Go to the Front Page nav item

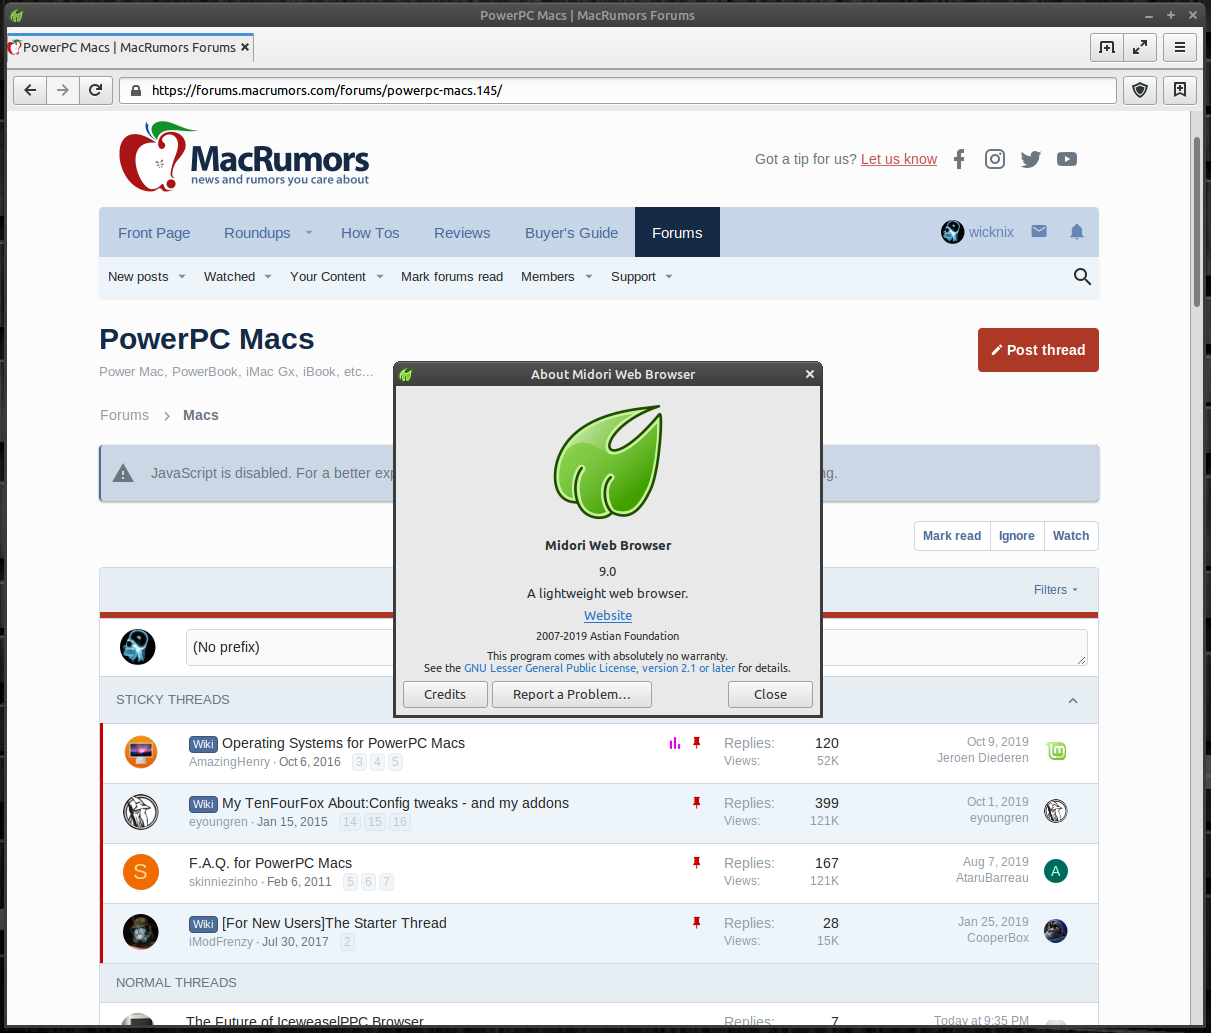[154, 233]
